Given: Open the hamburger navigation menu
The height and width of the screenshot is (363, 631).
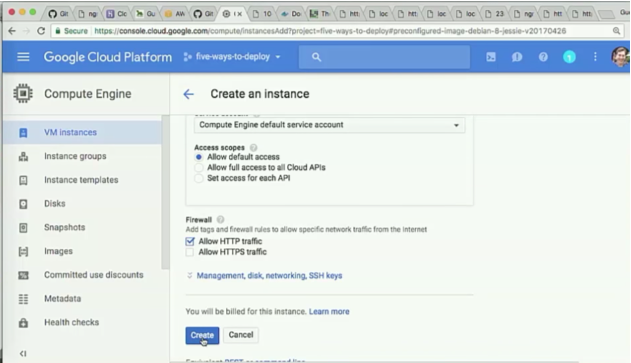Looking at the screenshot, I should [x=23, y=57].
